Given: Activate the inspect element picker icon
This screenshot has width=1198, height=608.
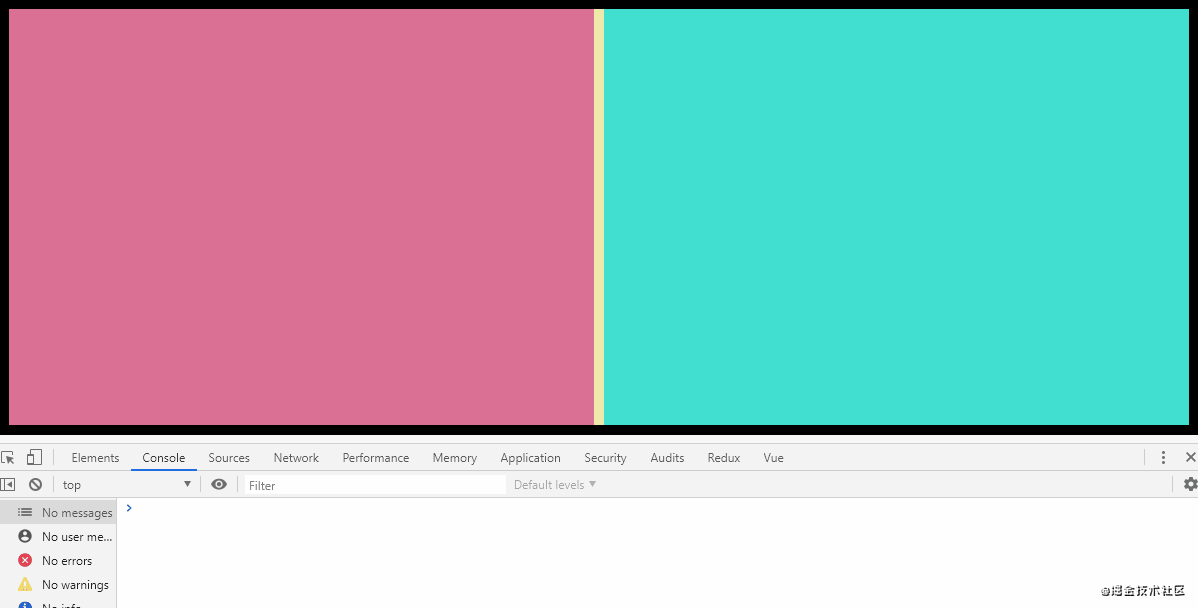Looking at the screenshot, I should point(8,458).
